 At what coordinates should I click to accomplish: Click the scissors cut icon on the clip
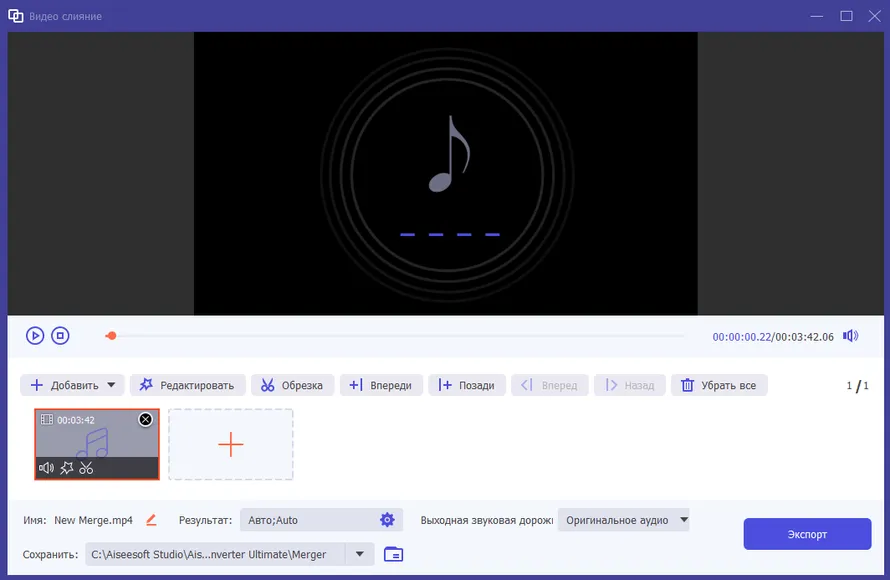[x=86, y=468]
